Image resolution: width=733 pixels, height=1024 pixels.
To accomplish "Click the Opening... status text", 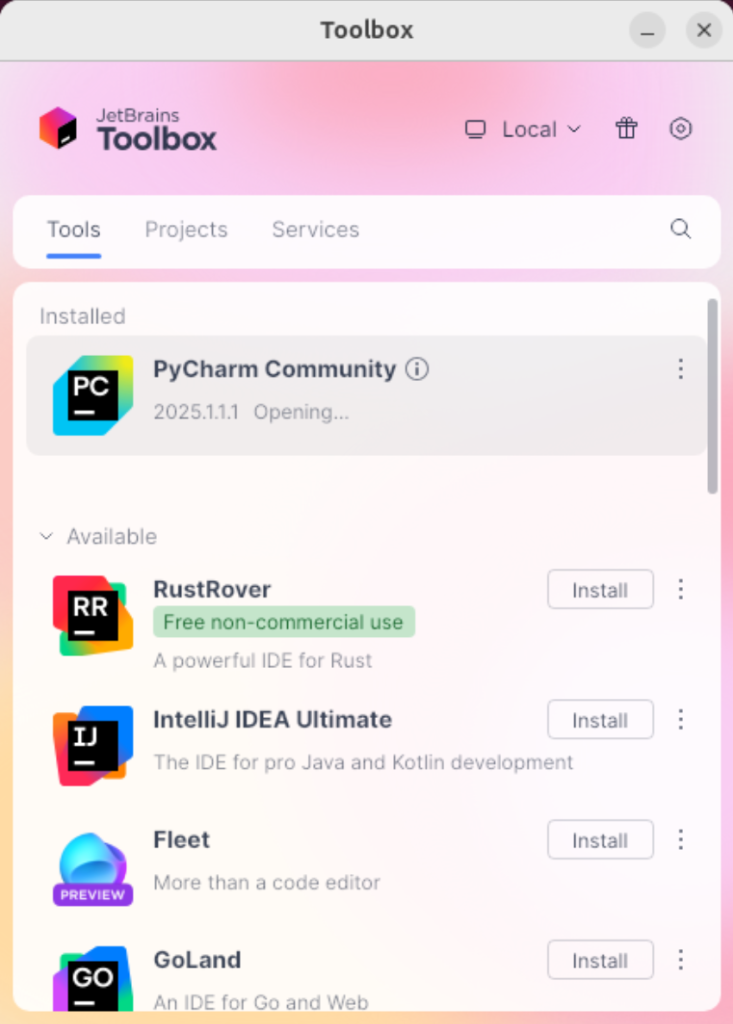I will 301,412.
